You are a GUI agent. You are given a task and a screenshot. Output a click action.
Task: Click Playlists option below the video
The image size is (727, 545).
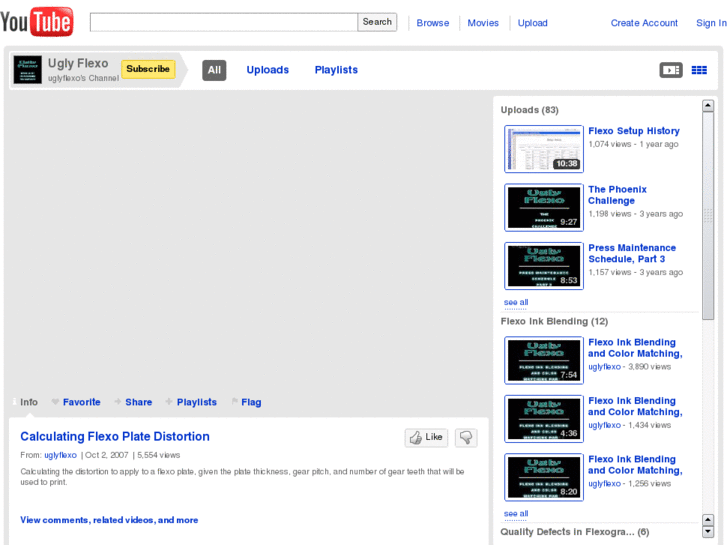[x=197, y=402]
